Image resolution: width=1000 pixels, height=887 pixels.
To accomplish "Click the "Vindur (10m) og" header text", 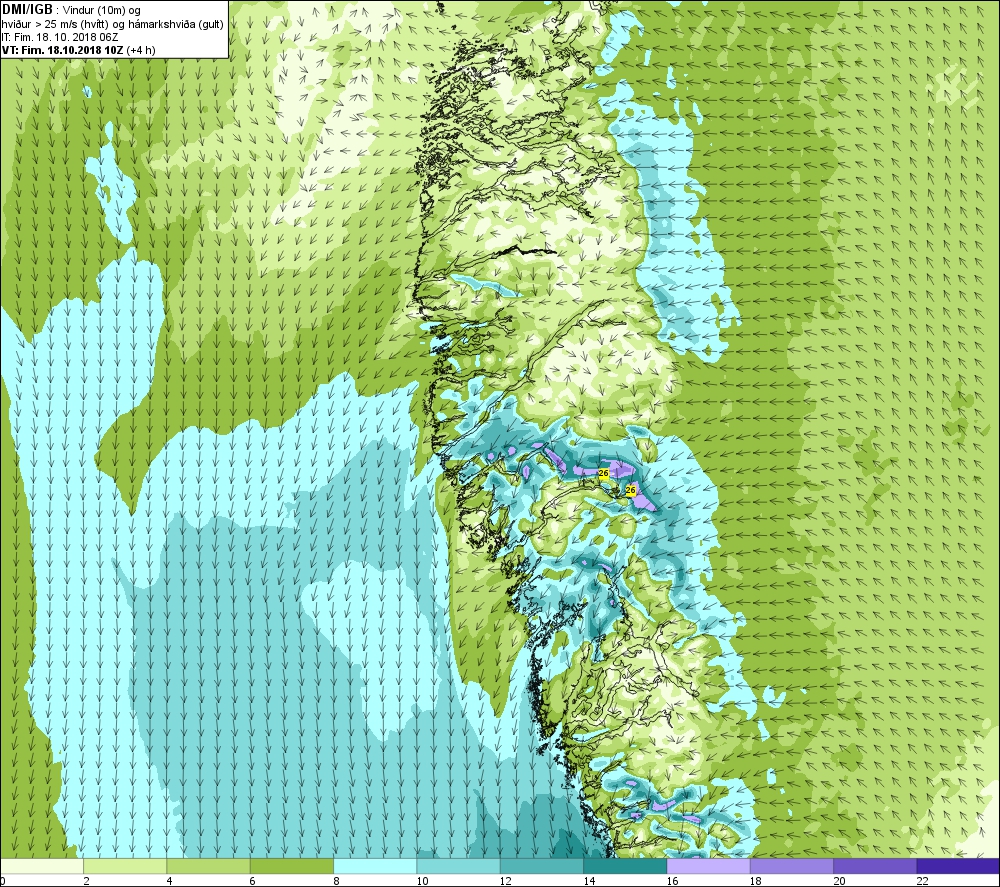I will coord(101,10).
